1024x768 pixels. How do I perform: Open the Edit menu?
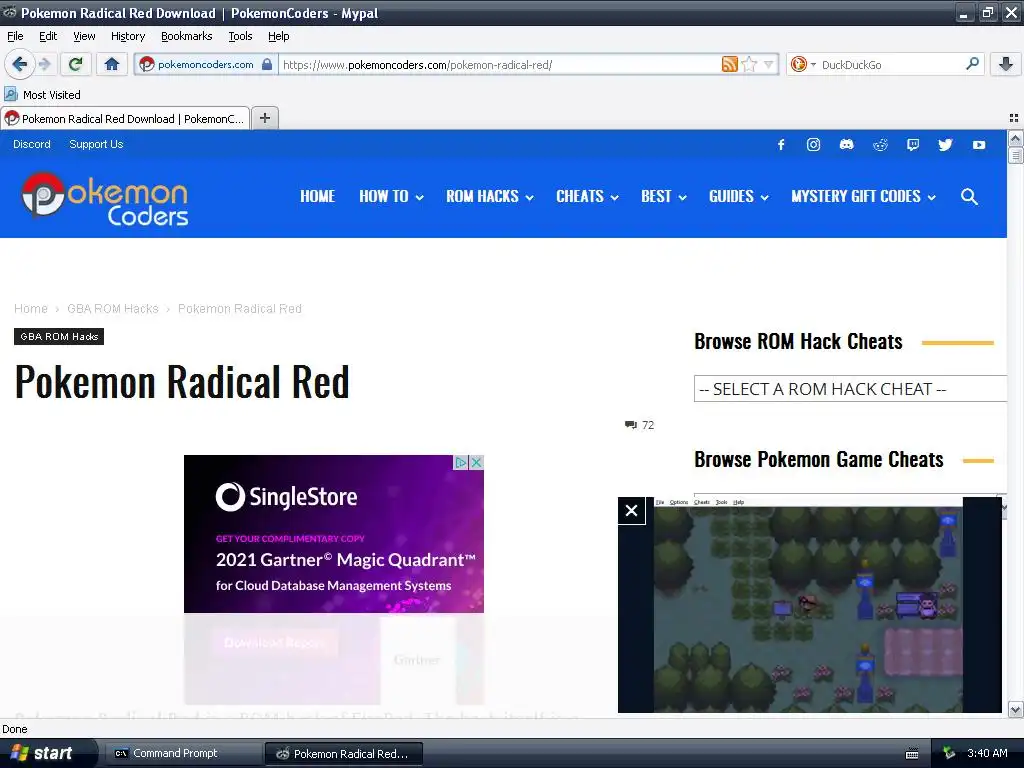pyautogui.click(x=48, y=36)
